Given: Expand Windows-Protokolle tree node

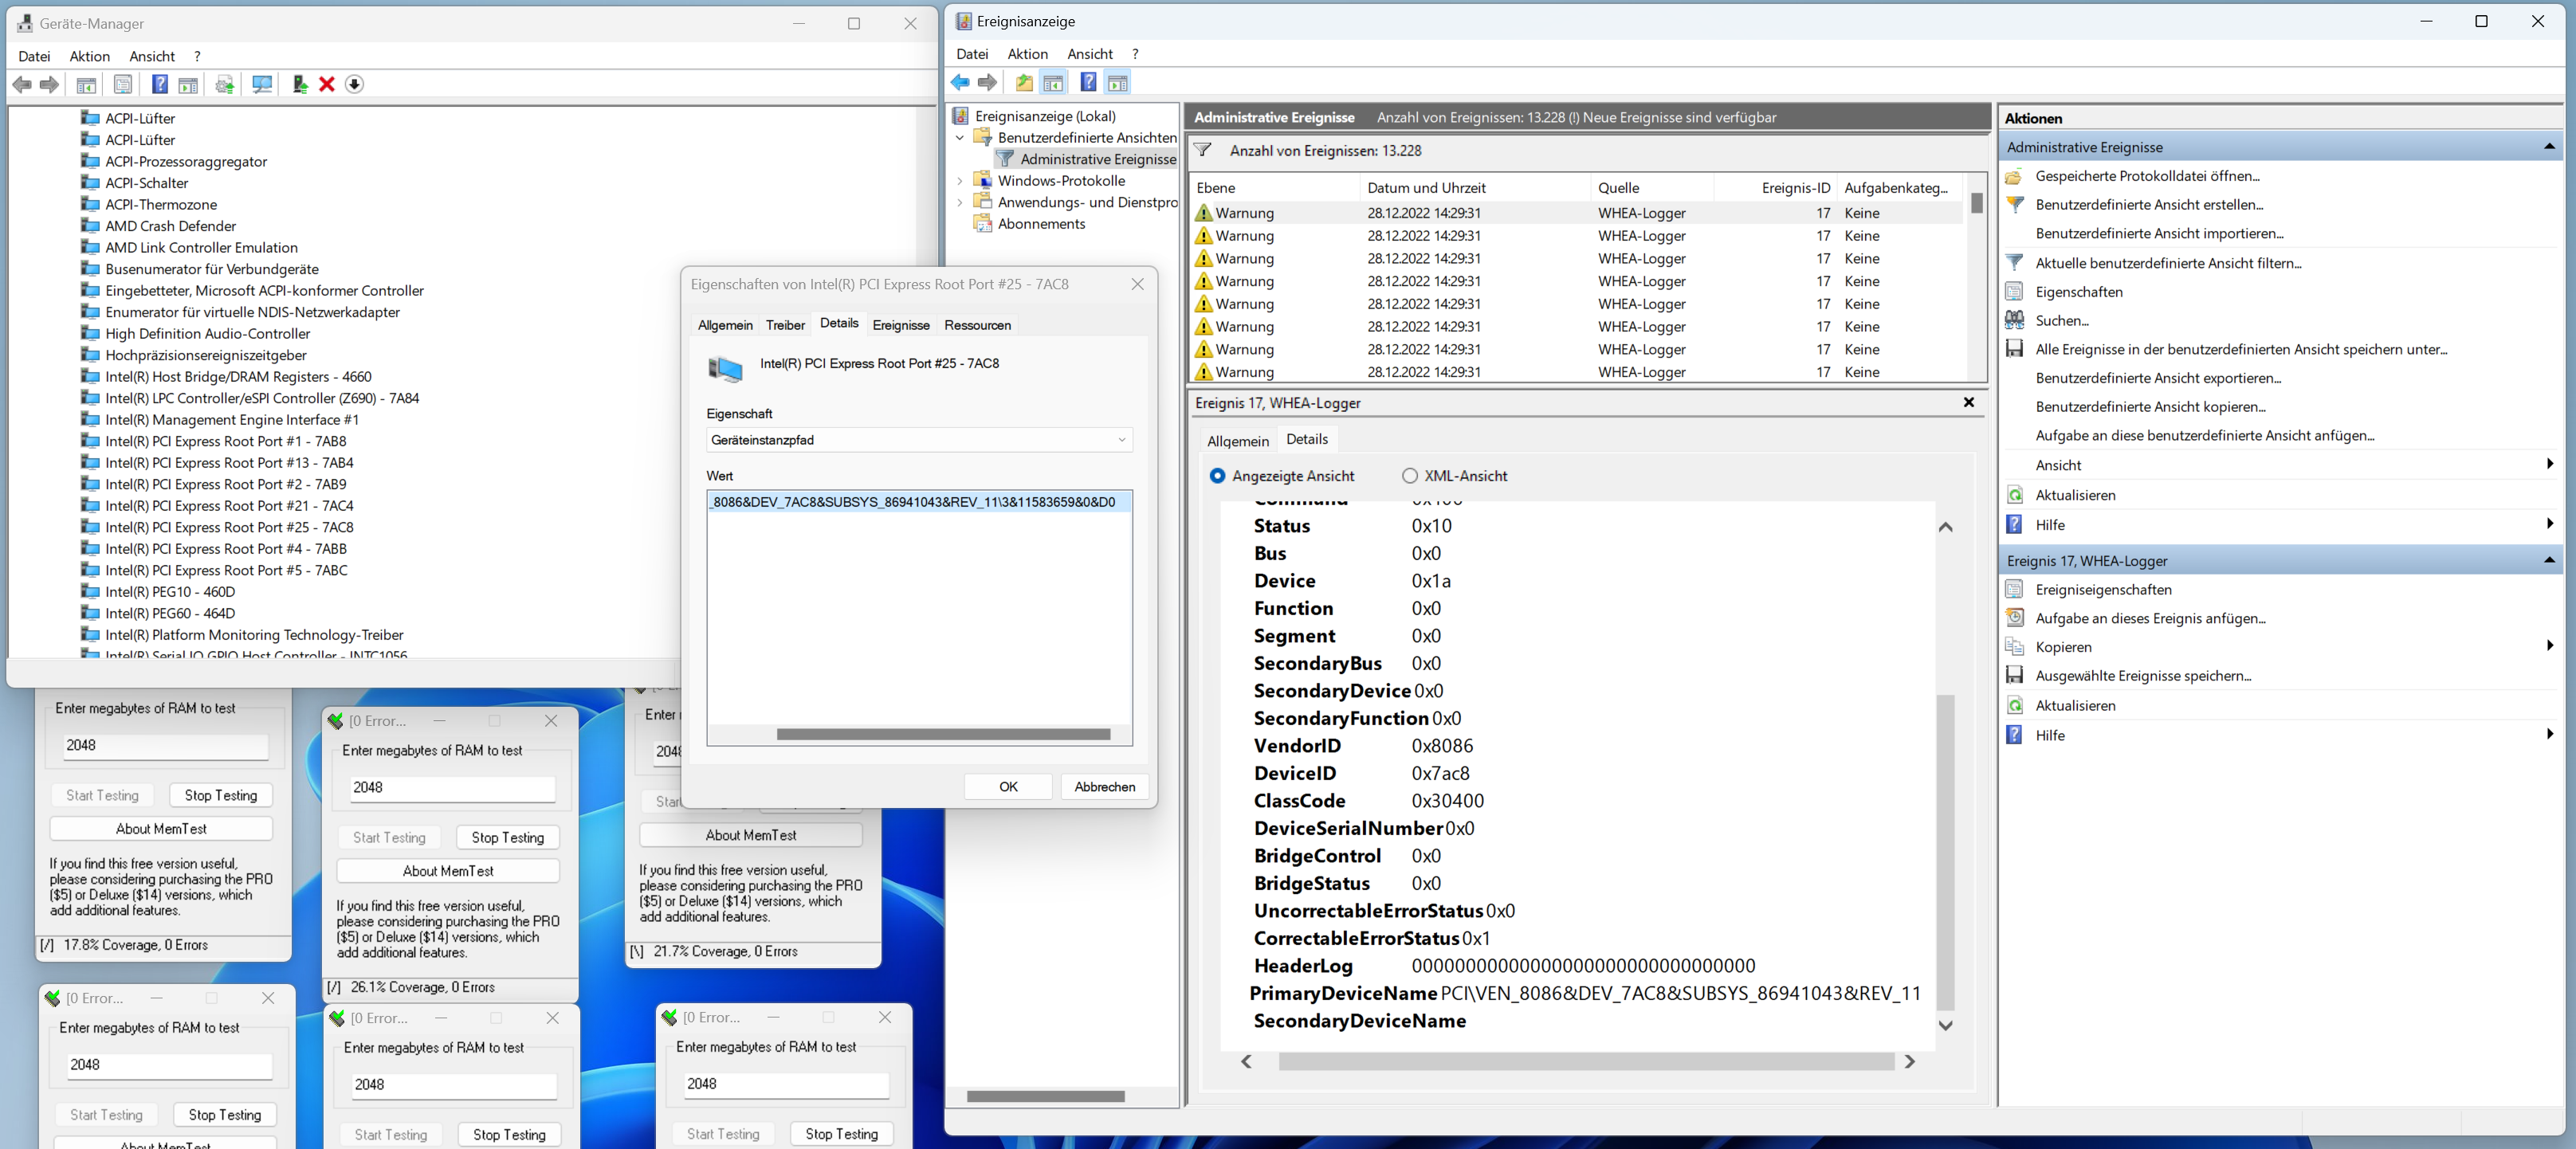Looking at the screenshot, I should click(960, 181).
